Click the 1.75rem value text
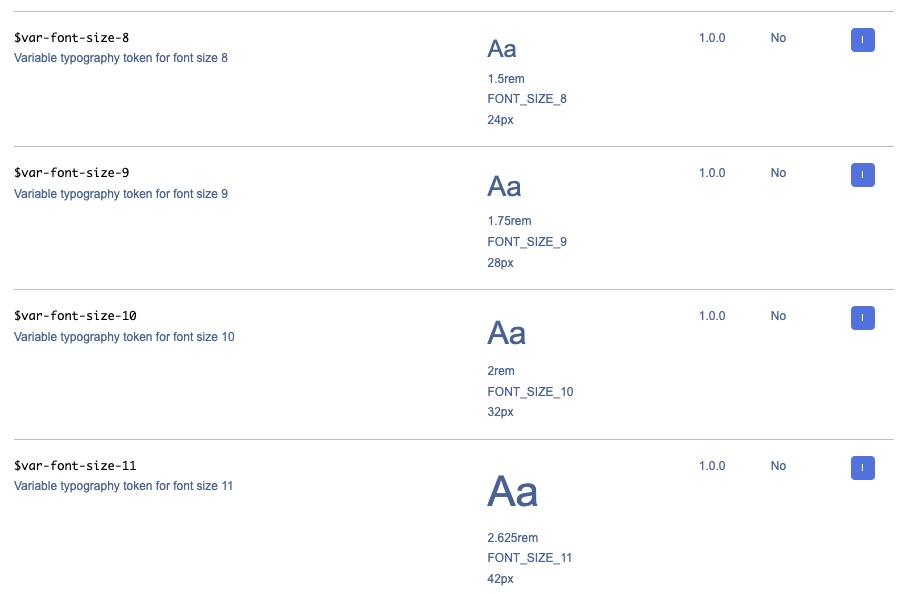 coord(509,221)
